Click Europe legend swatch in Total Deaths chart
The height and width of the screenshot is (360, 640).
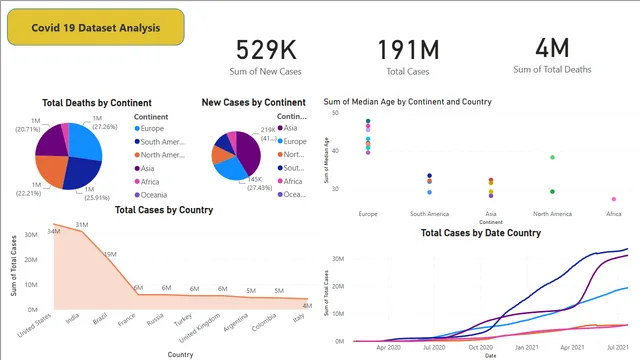[x=137, y=128]
